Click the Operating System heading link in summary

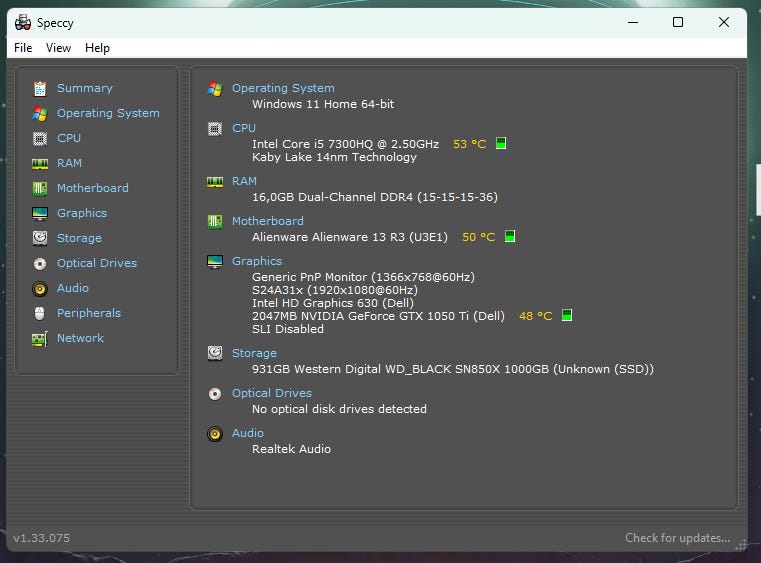(283, 88)
